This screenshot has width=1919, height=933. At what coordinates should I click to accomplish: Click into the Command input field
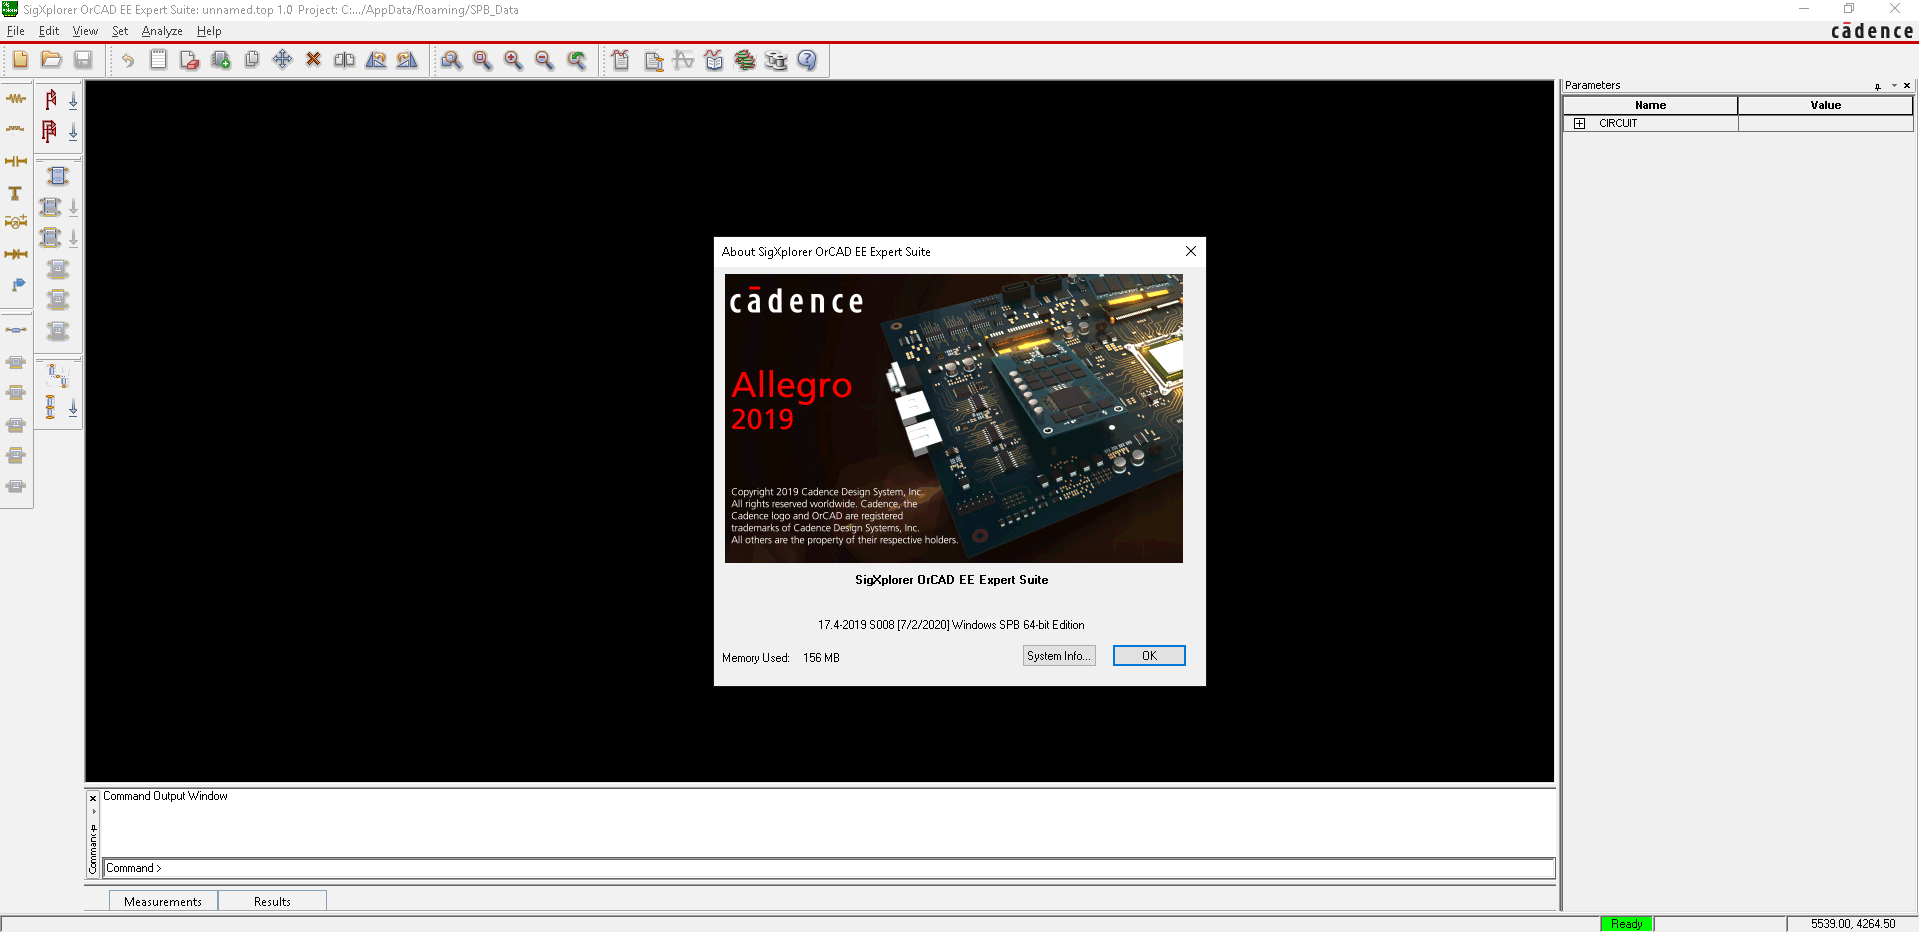point(829,868)
